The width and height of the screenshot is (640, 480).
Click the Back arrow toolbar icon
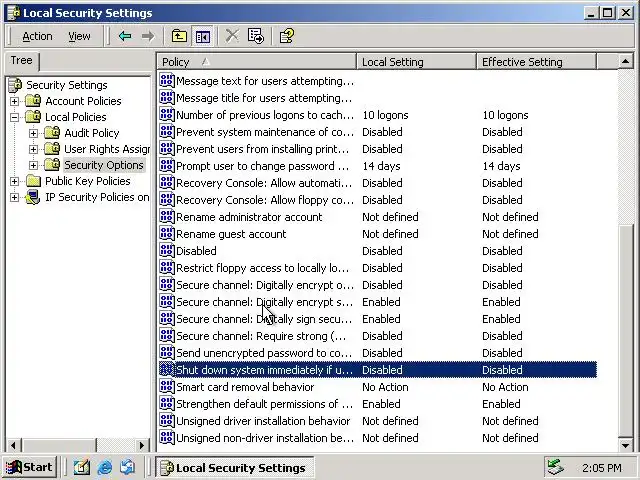pos(125,36)
